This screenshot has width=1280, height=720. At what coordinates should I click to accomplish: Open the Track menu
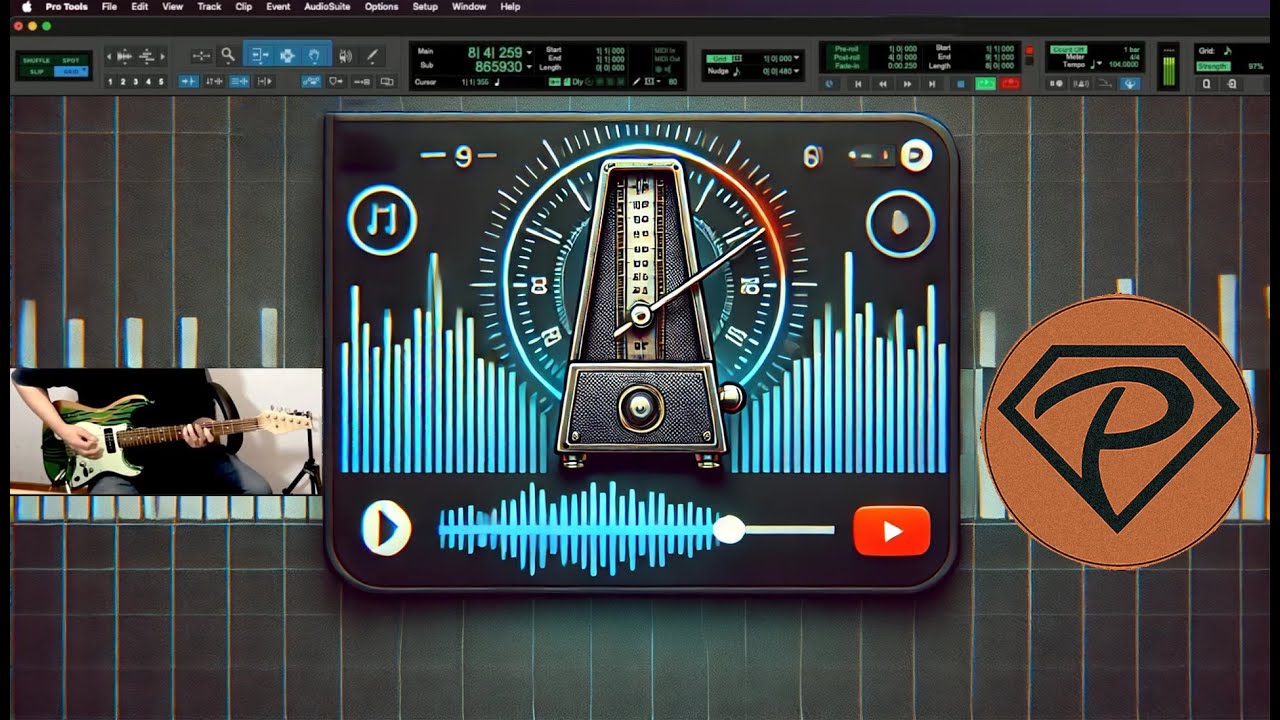(209, 6)
